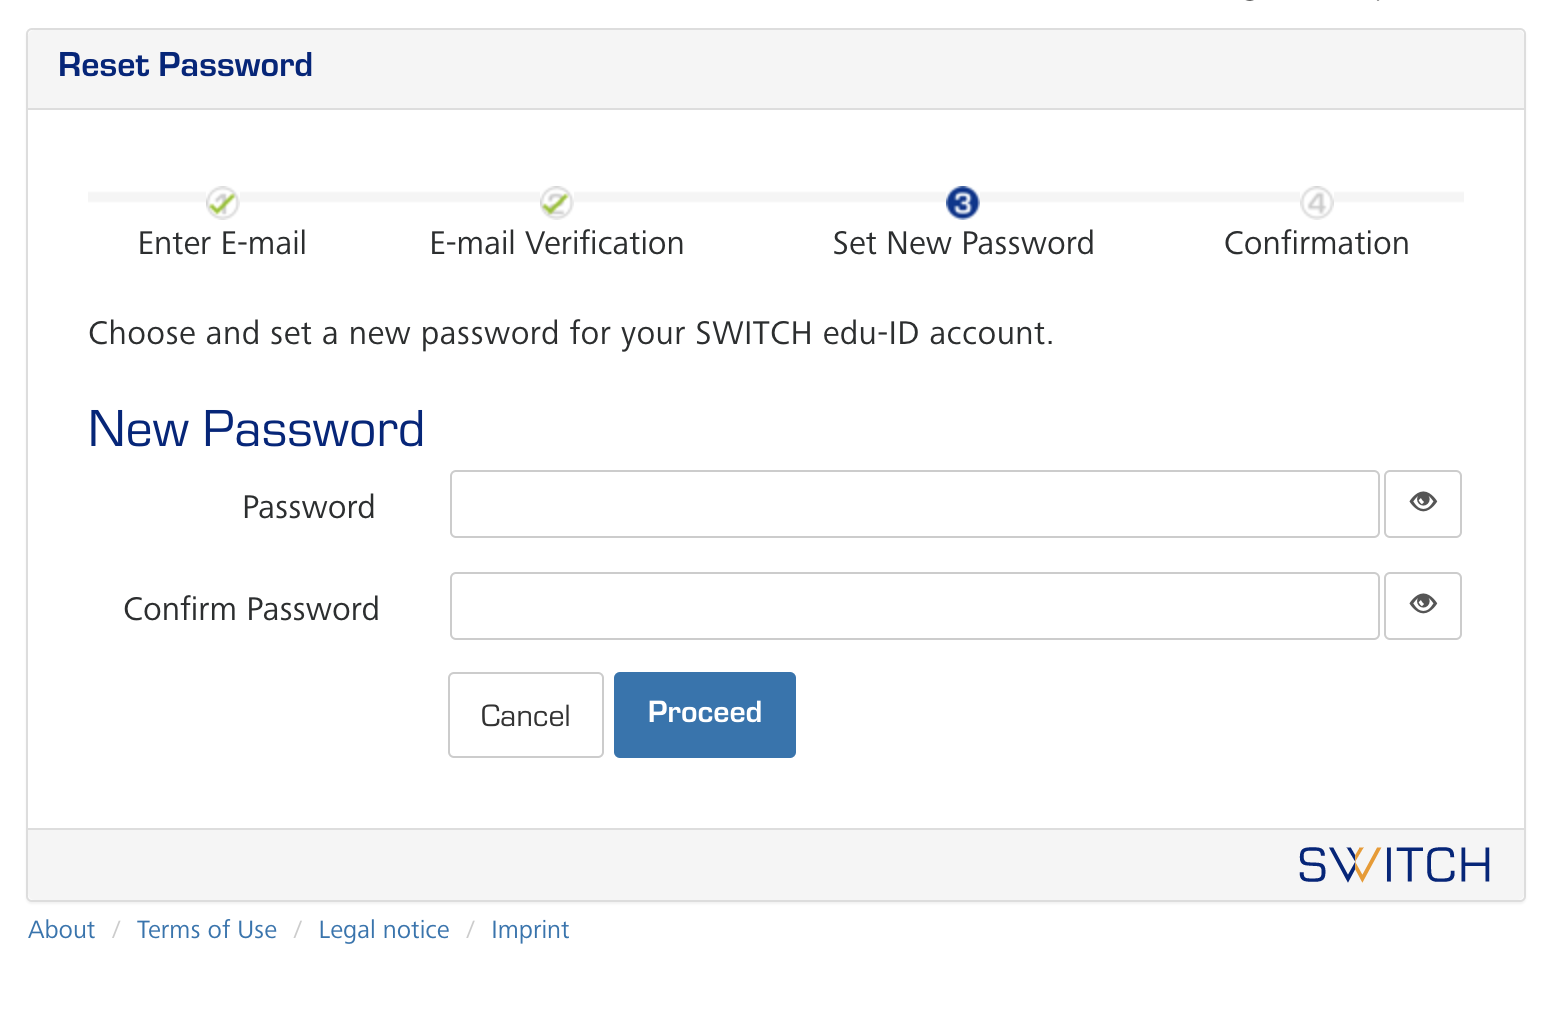1560x1024 pixels.
Task: Select the E-mail Verification step label
Action: tap(556, 243)
